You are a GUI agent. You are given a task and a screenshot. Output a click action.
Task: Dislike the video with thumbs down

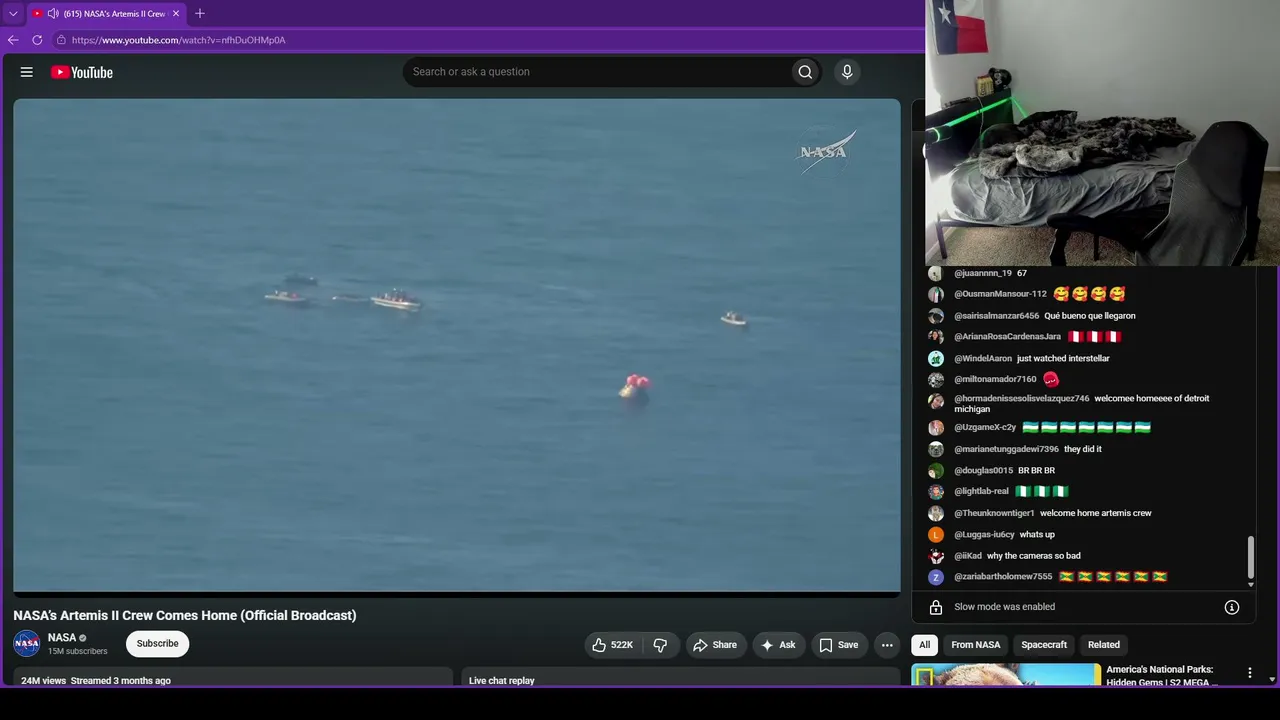tap(660, 645)
